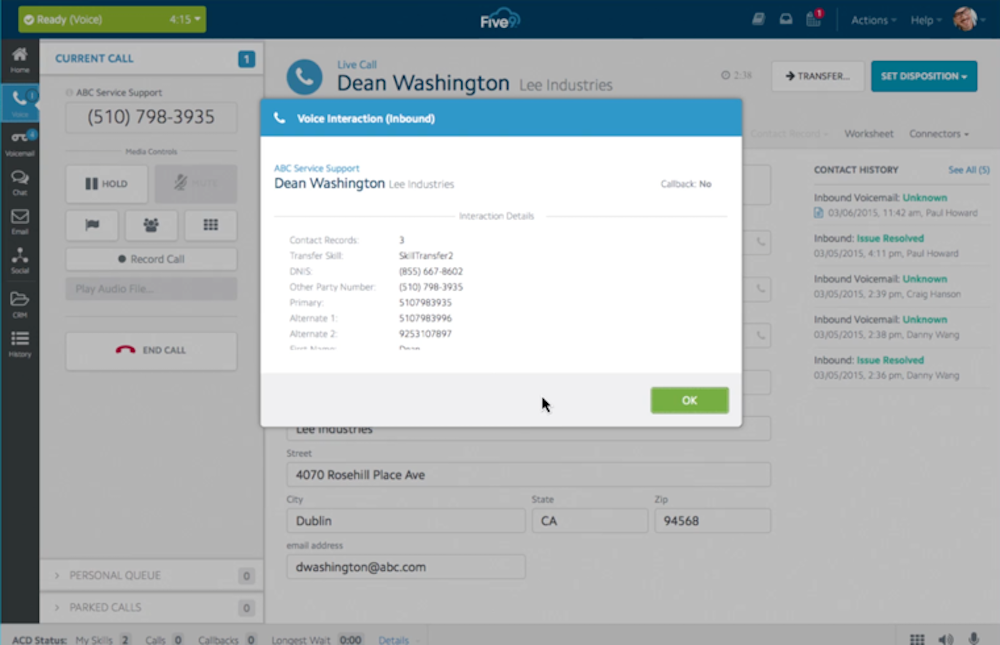This screenshot has width=1000, height=645.
Task: Select the Voice sidebar icon
Action: pos(20,103)
